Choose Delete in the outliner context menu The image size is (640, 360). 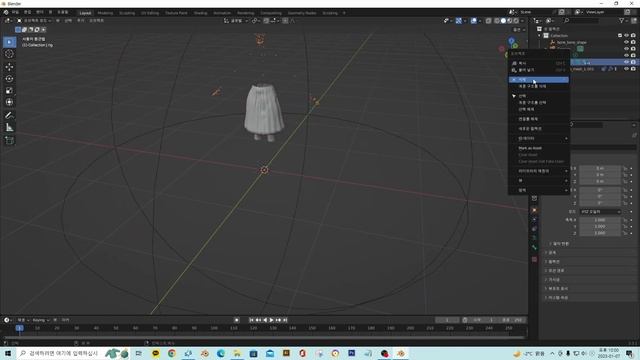click(x=538, y=80)
